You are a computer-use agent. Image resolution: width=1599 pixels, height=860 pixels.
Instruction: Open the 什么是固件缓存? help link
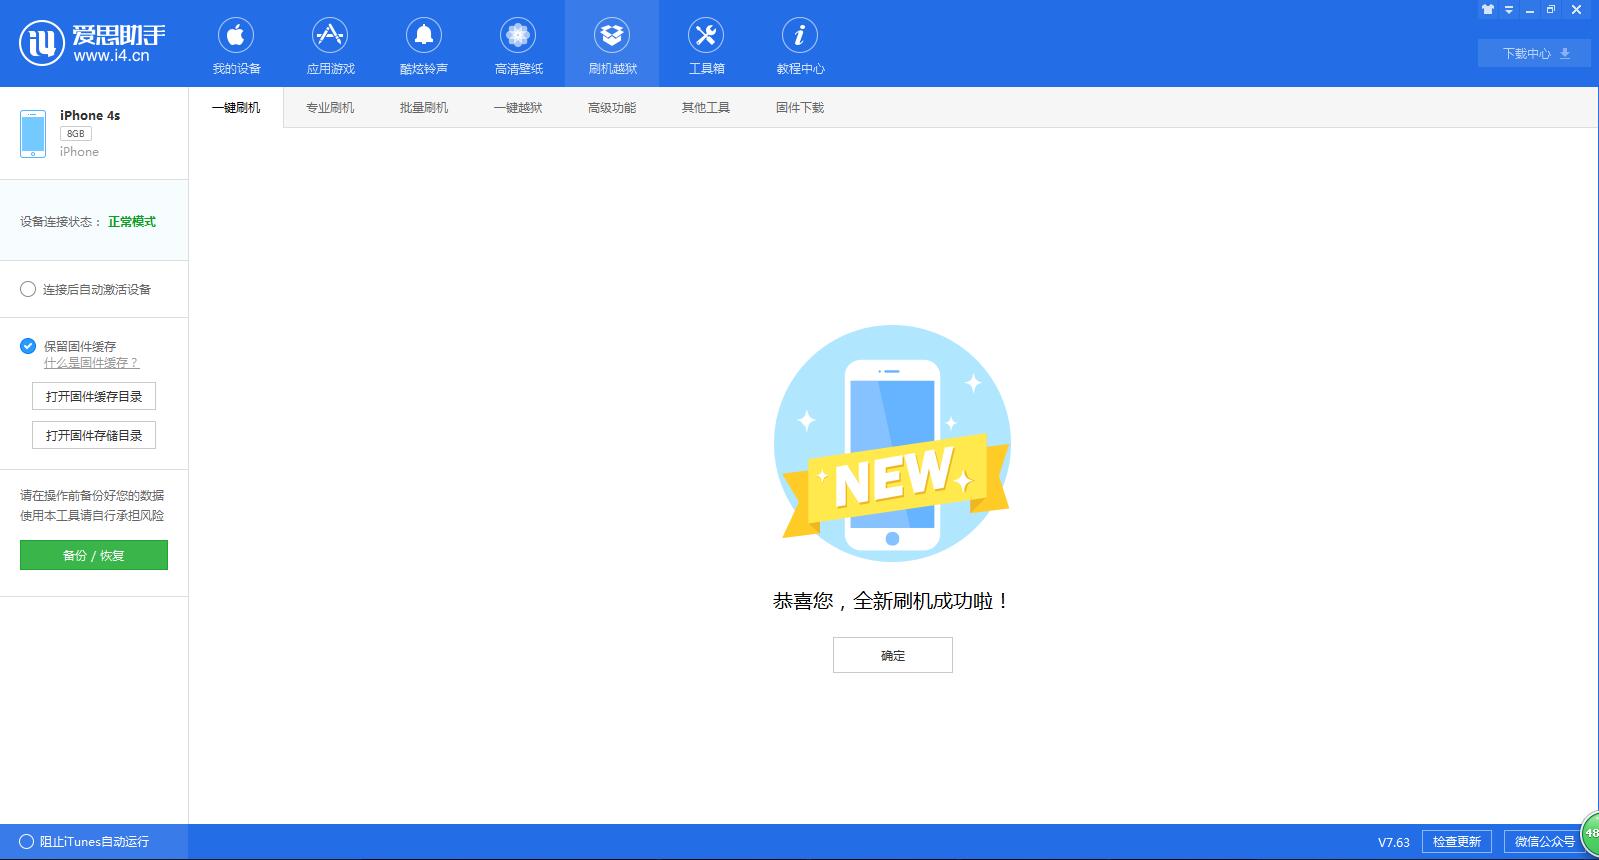(x=91, y=363)
